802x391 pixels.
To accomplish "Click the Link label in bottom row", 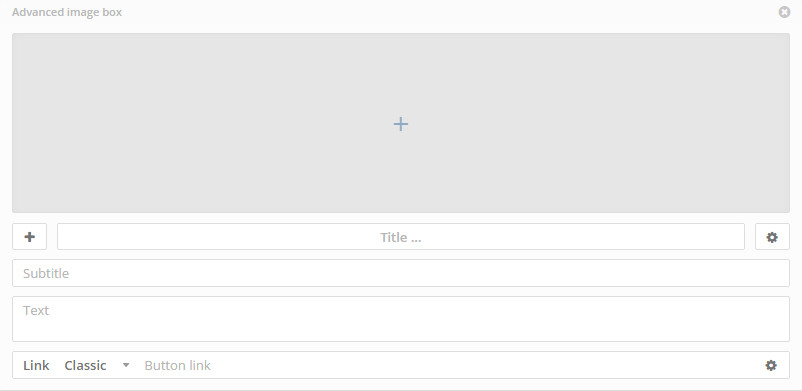I will pyautogui.click(x=36, y=365).
